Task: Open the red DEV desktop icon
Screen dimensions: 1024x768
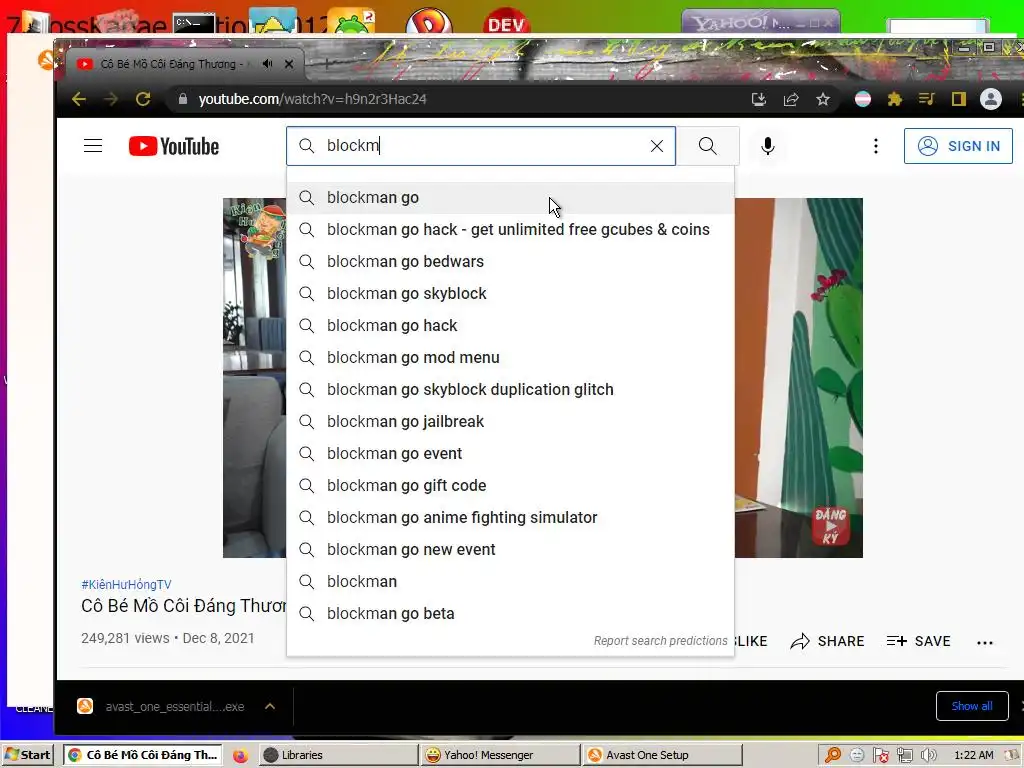Action: [x=506, y=23]
